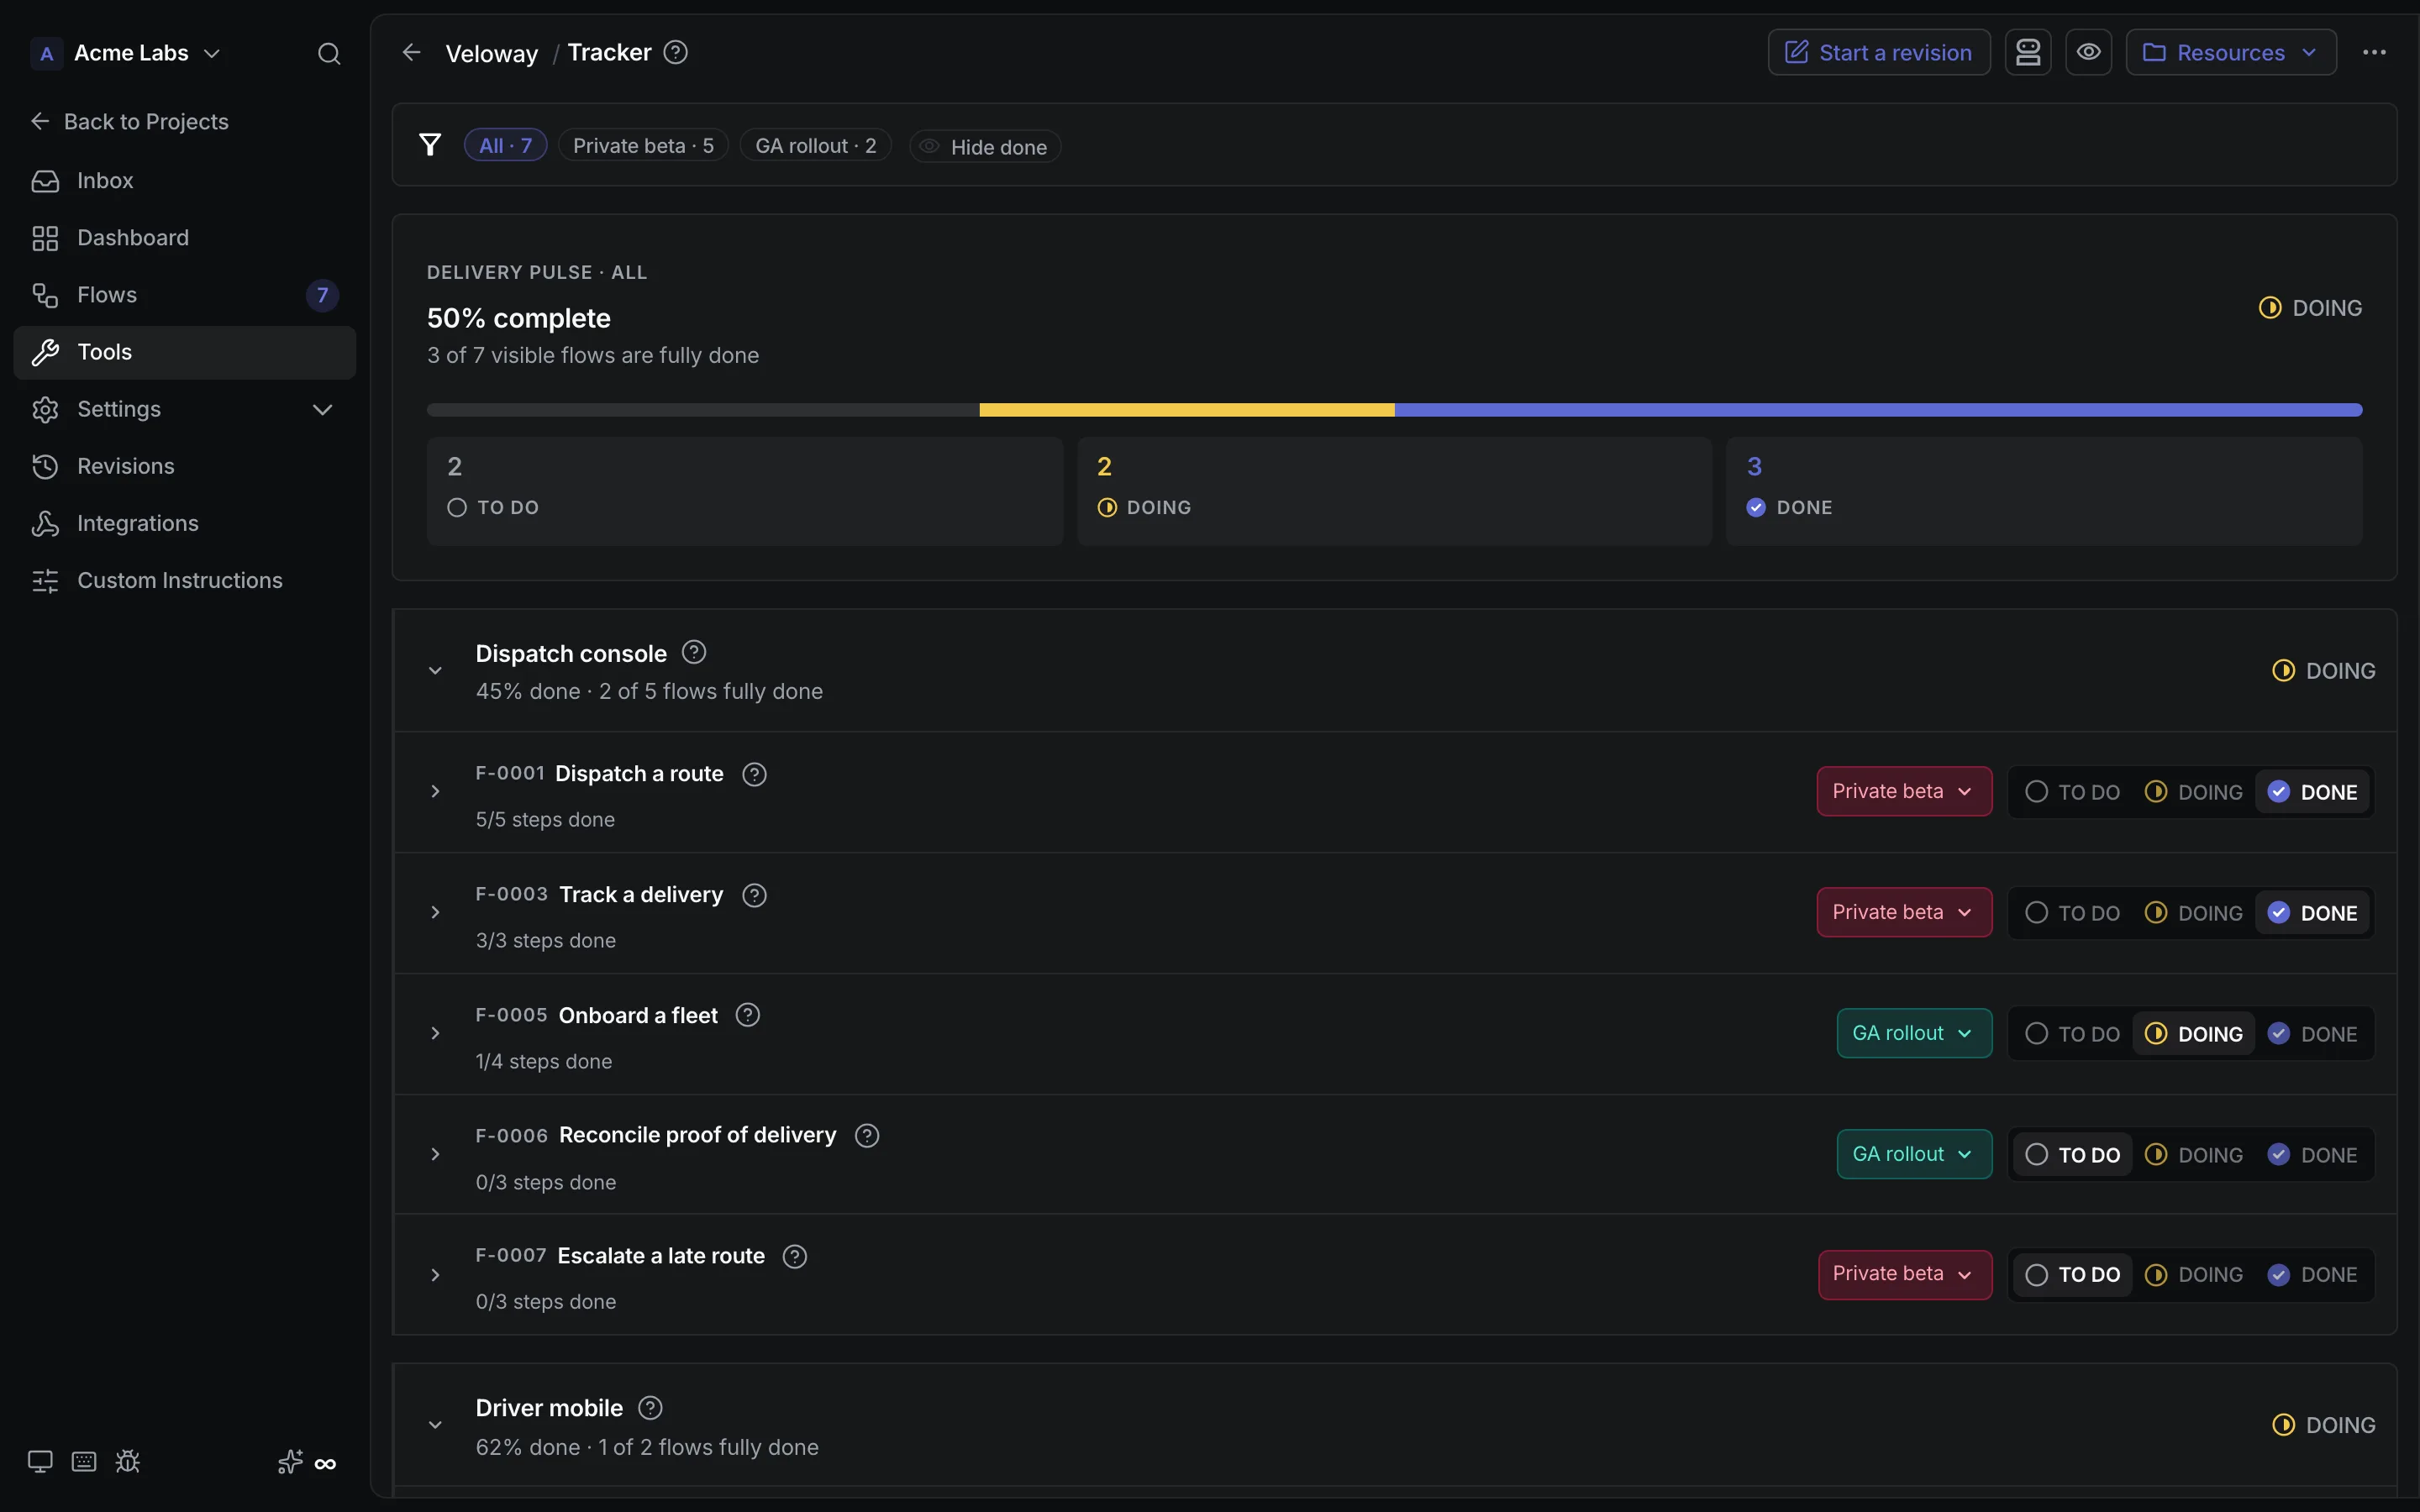Open GA rollout dropdown on Onboard a fleet
The image size is (2420, 1512).
(1914, 1033)
